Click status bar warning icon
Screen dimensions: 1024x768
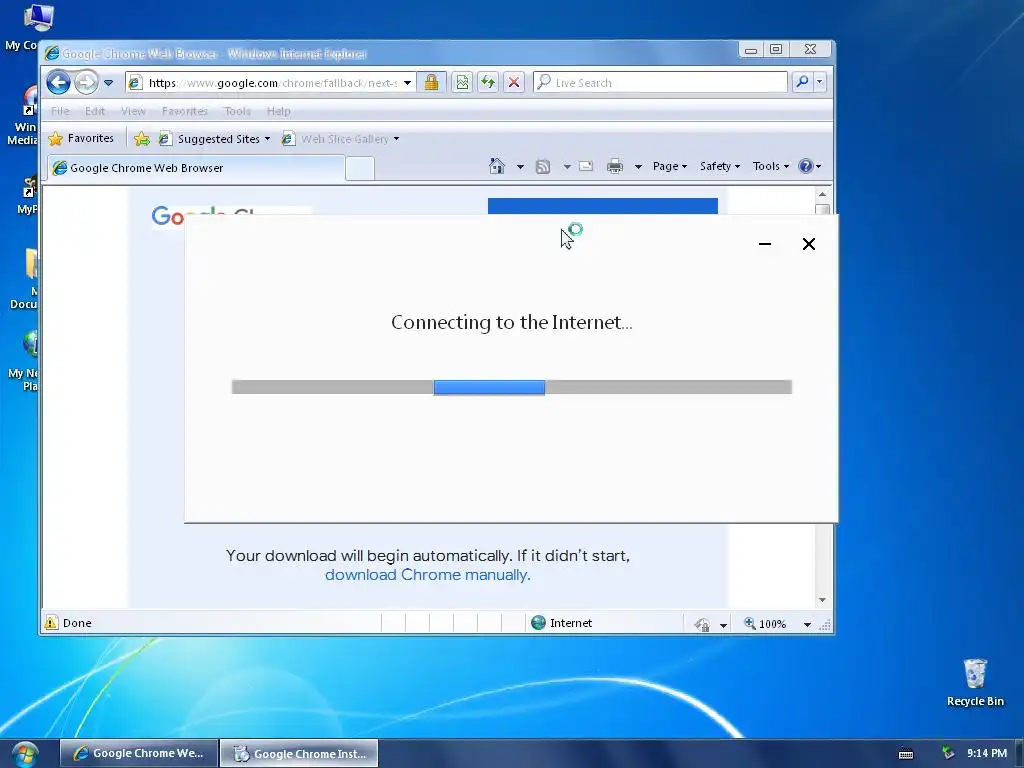51,623
